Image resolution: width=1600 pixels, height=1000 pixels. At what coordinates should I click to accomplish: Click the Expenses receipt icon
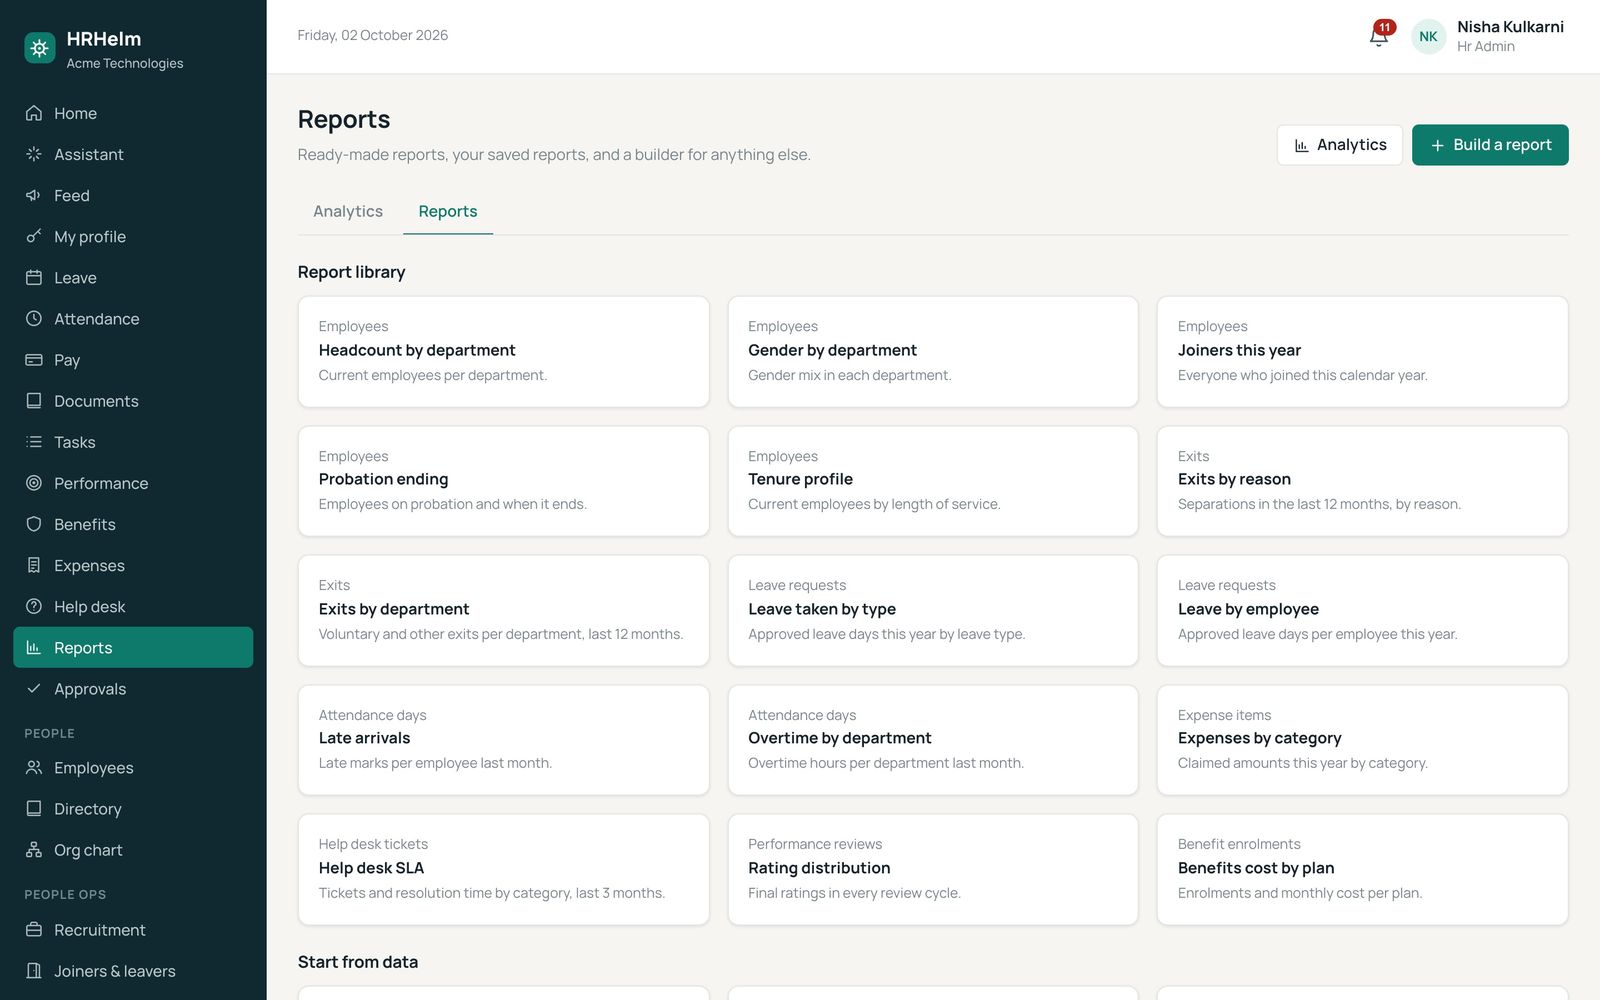coord(34,565)
